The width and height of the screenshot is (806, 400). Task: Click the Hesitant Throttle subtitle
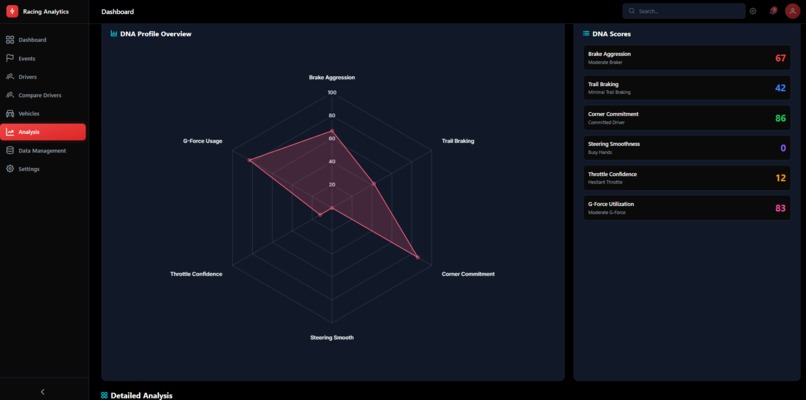606,182
